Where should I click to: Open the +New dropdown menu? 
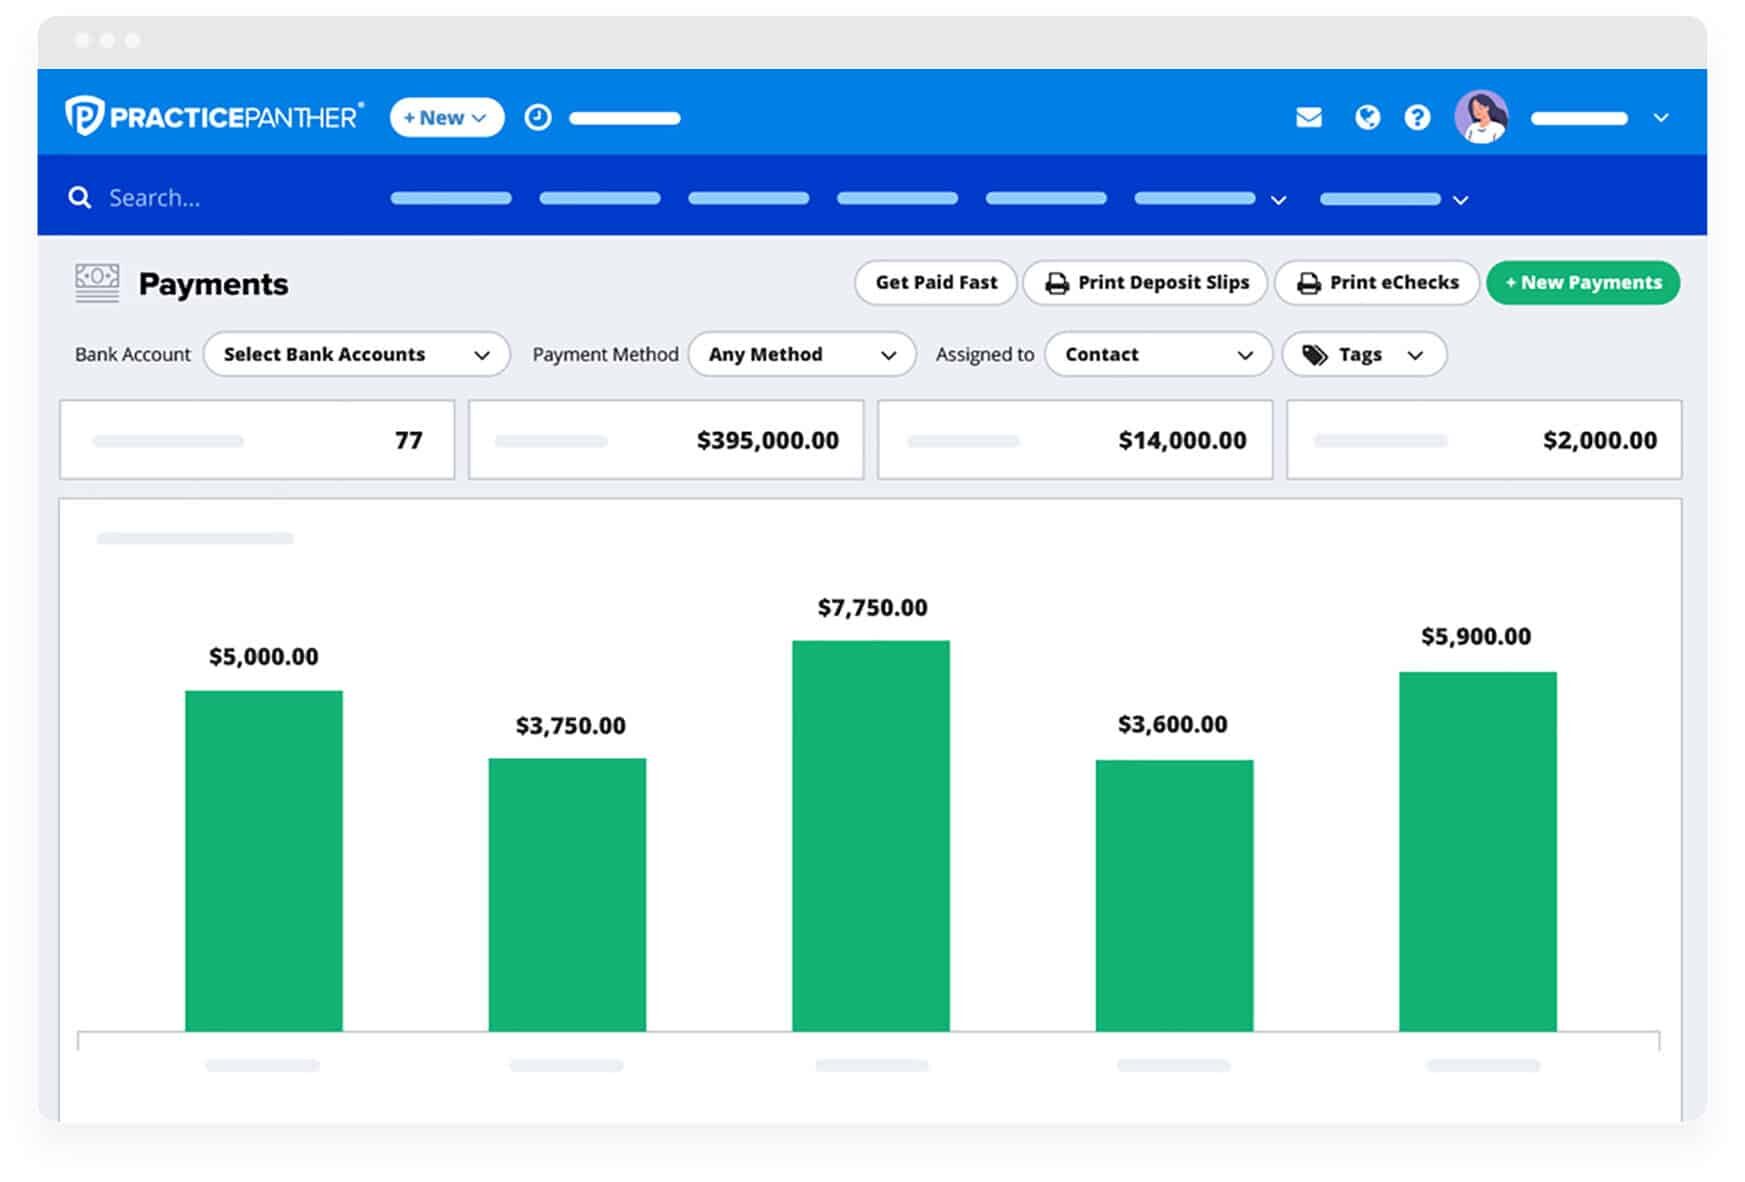click(x=446, y=117)
